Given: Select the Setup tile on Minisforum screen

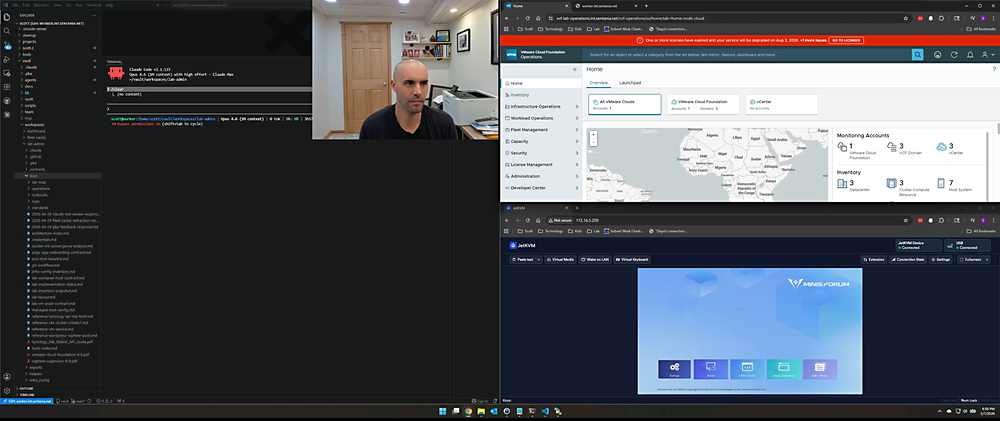Looking at the screenshot, I should point(674,369).
